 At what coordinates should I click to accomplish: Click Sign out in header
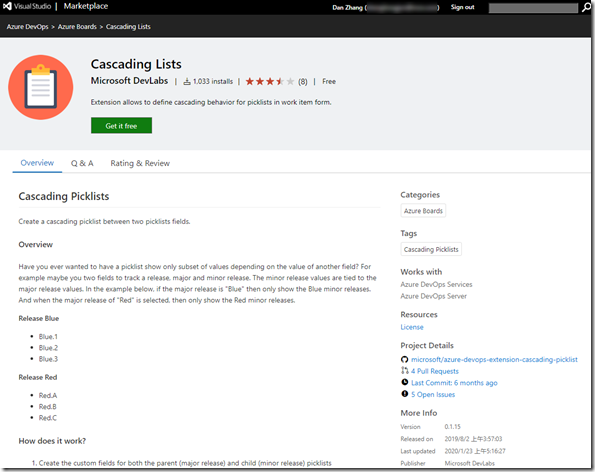[462, 7]
